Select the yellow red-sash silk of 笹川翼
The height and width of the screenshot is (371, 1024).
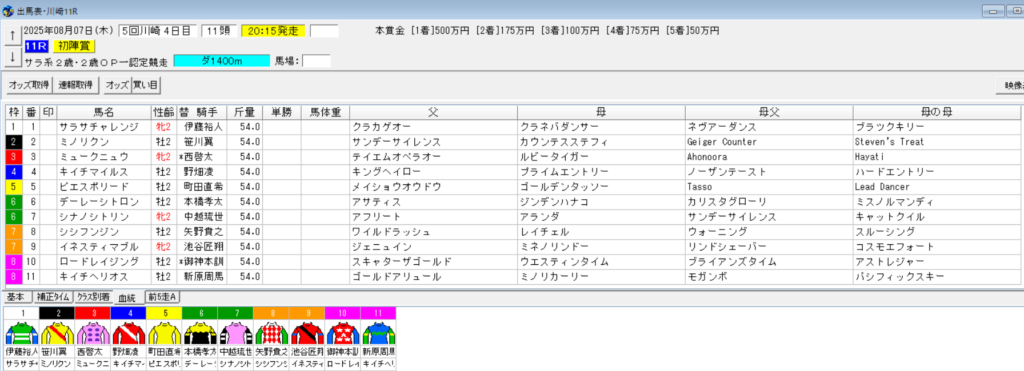(57, 332)
